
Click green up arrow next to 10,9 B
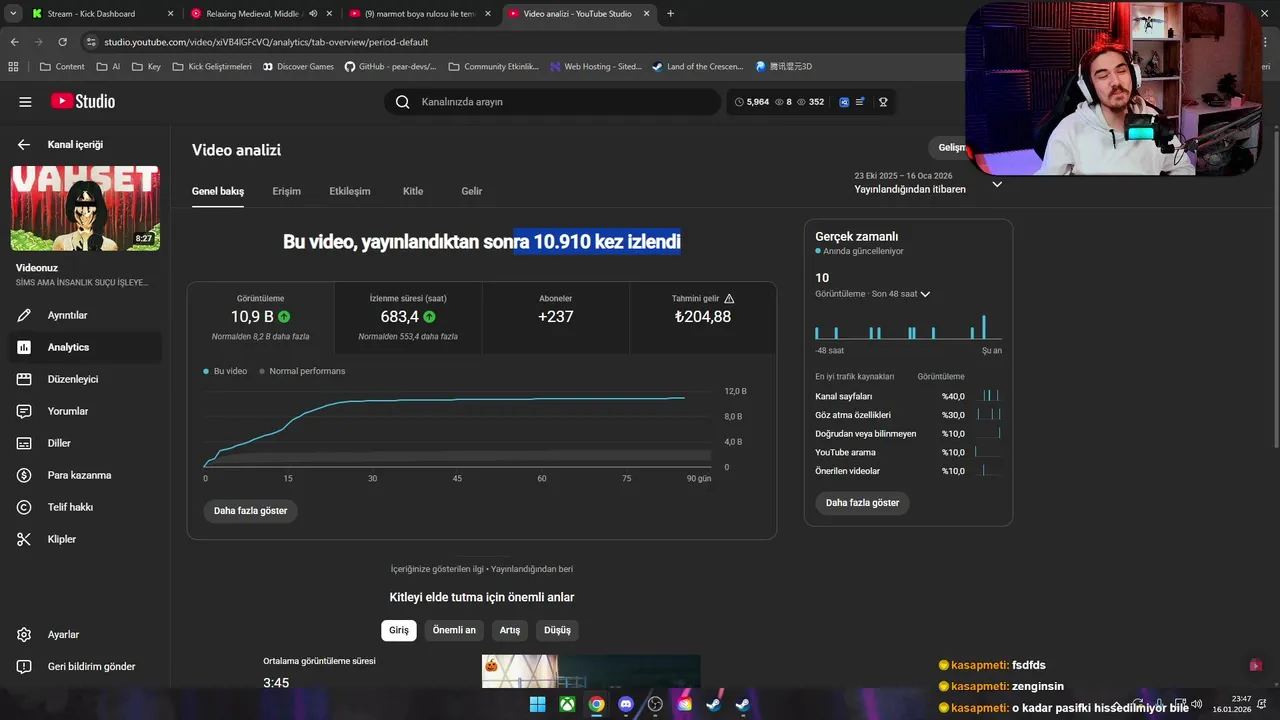[x=284, y=317]
